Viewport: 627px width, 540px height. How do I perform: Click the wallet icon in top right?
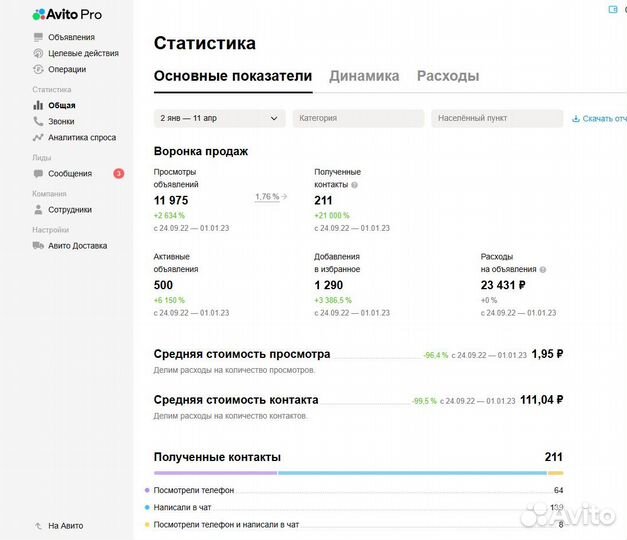[x=613, y=9]
